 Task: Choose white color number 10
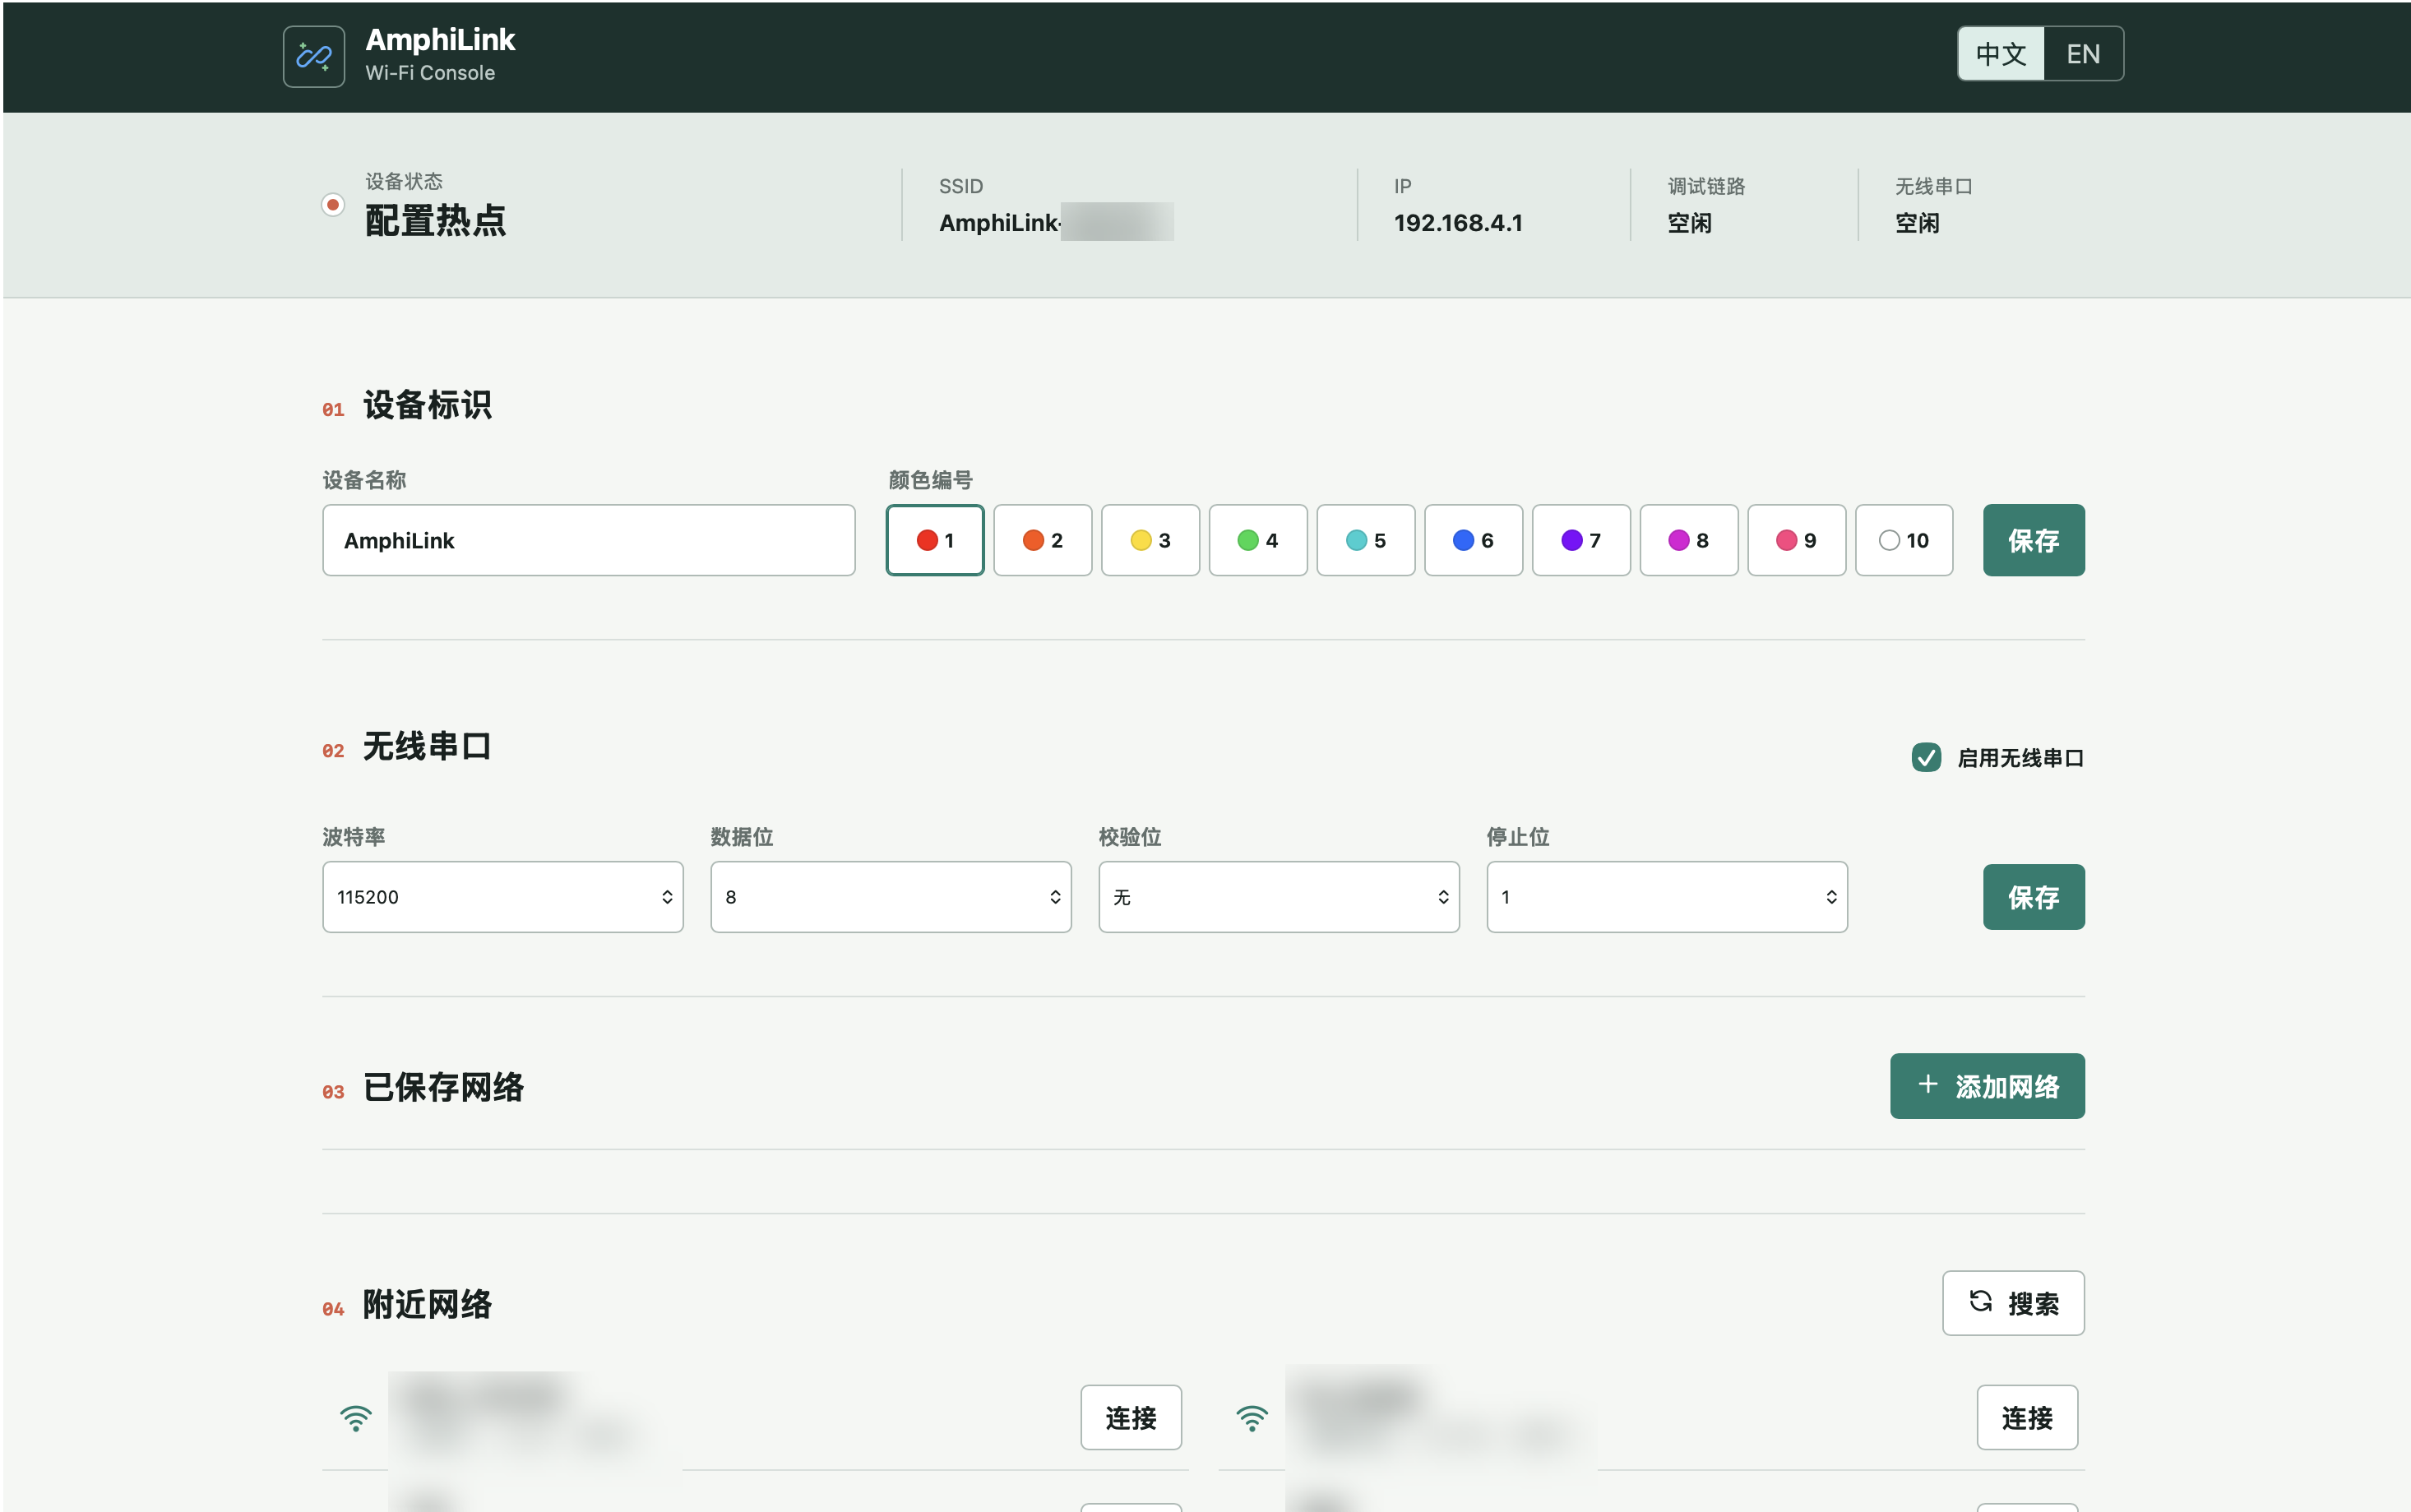(1904, 540)
